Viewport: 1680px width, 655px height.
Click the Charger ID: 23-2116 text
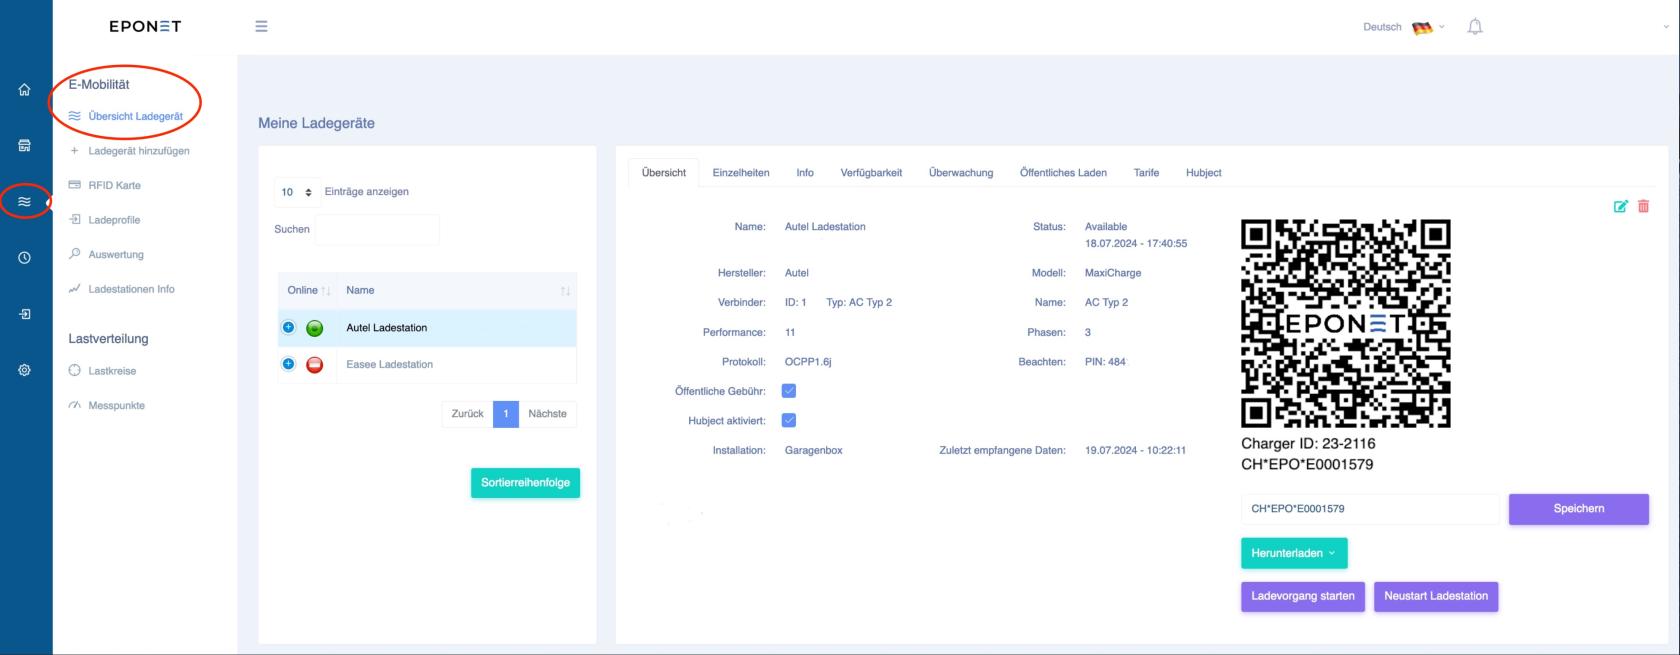1308,443
